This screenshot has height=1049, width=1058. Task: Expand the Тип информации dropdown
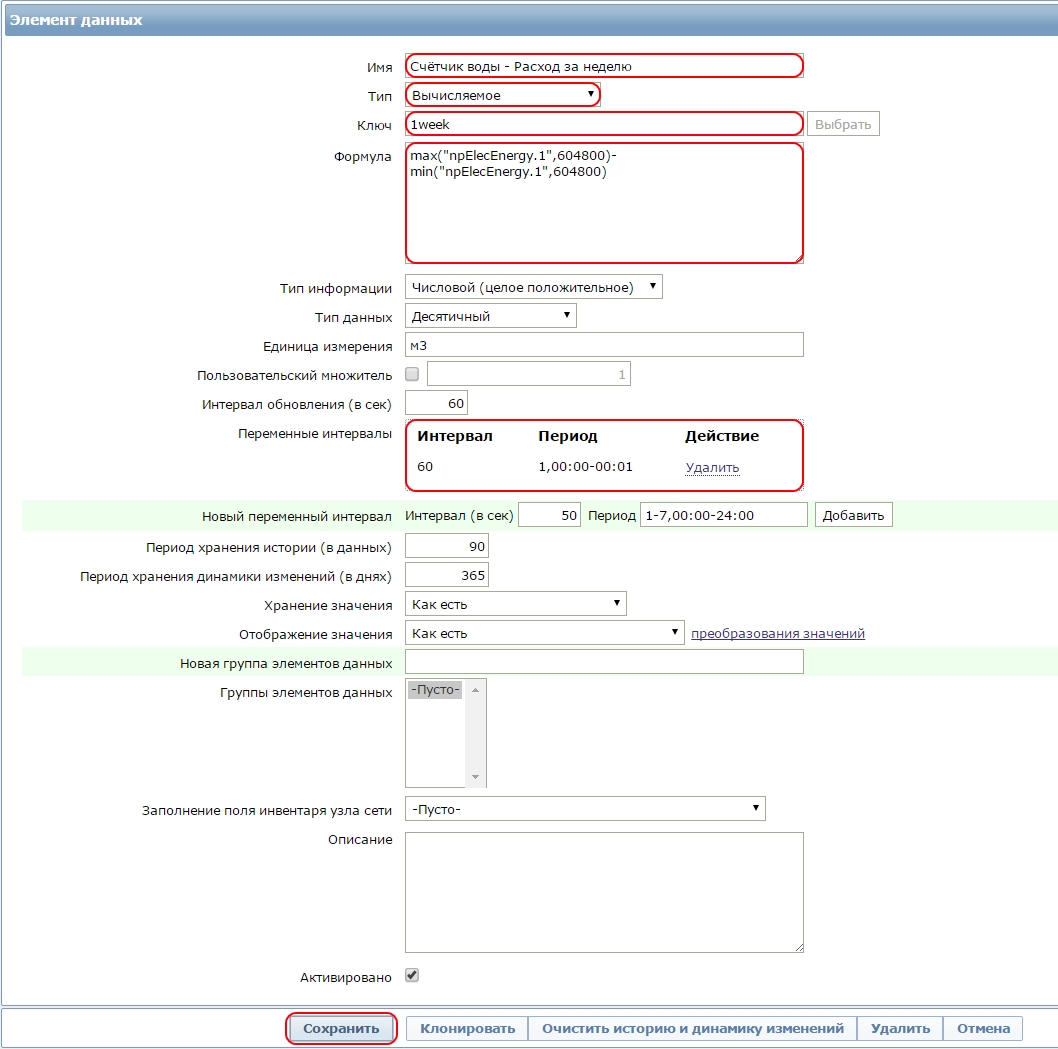[534, 287]
